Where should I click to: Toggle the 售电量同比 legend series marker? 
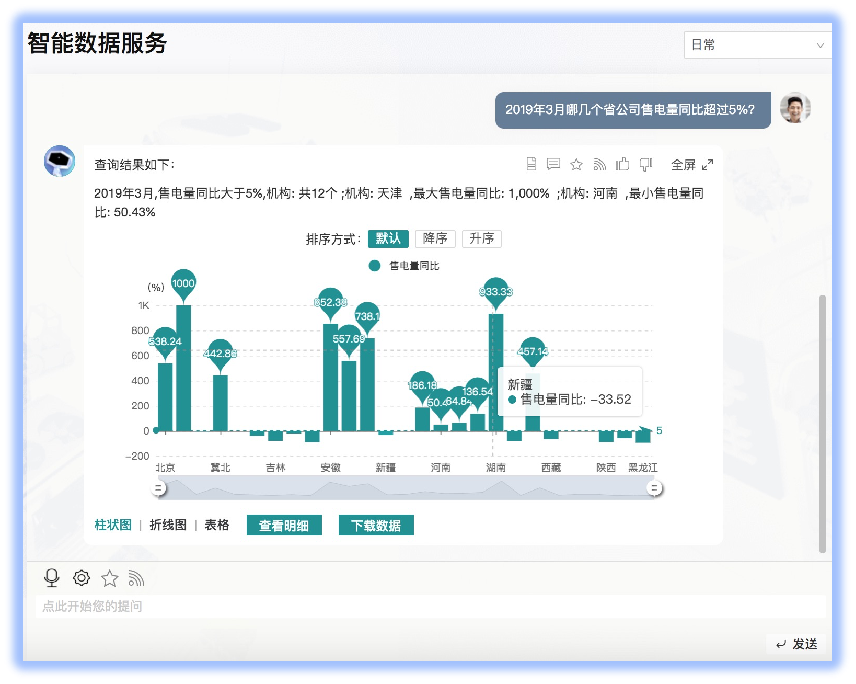click(375, 266)
